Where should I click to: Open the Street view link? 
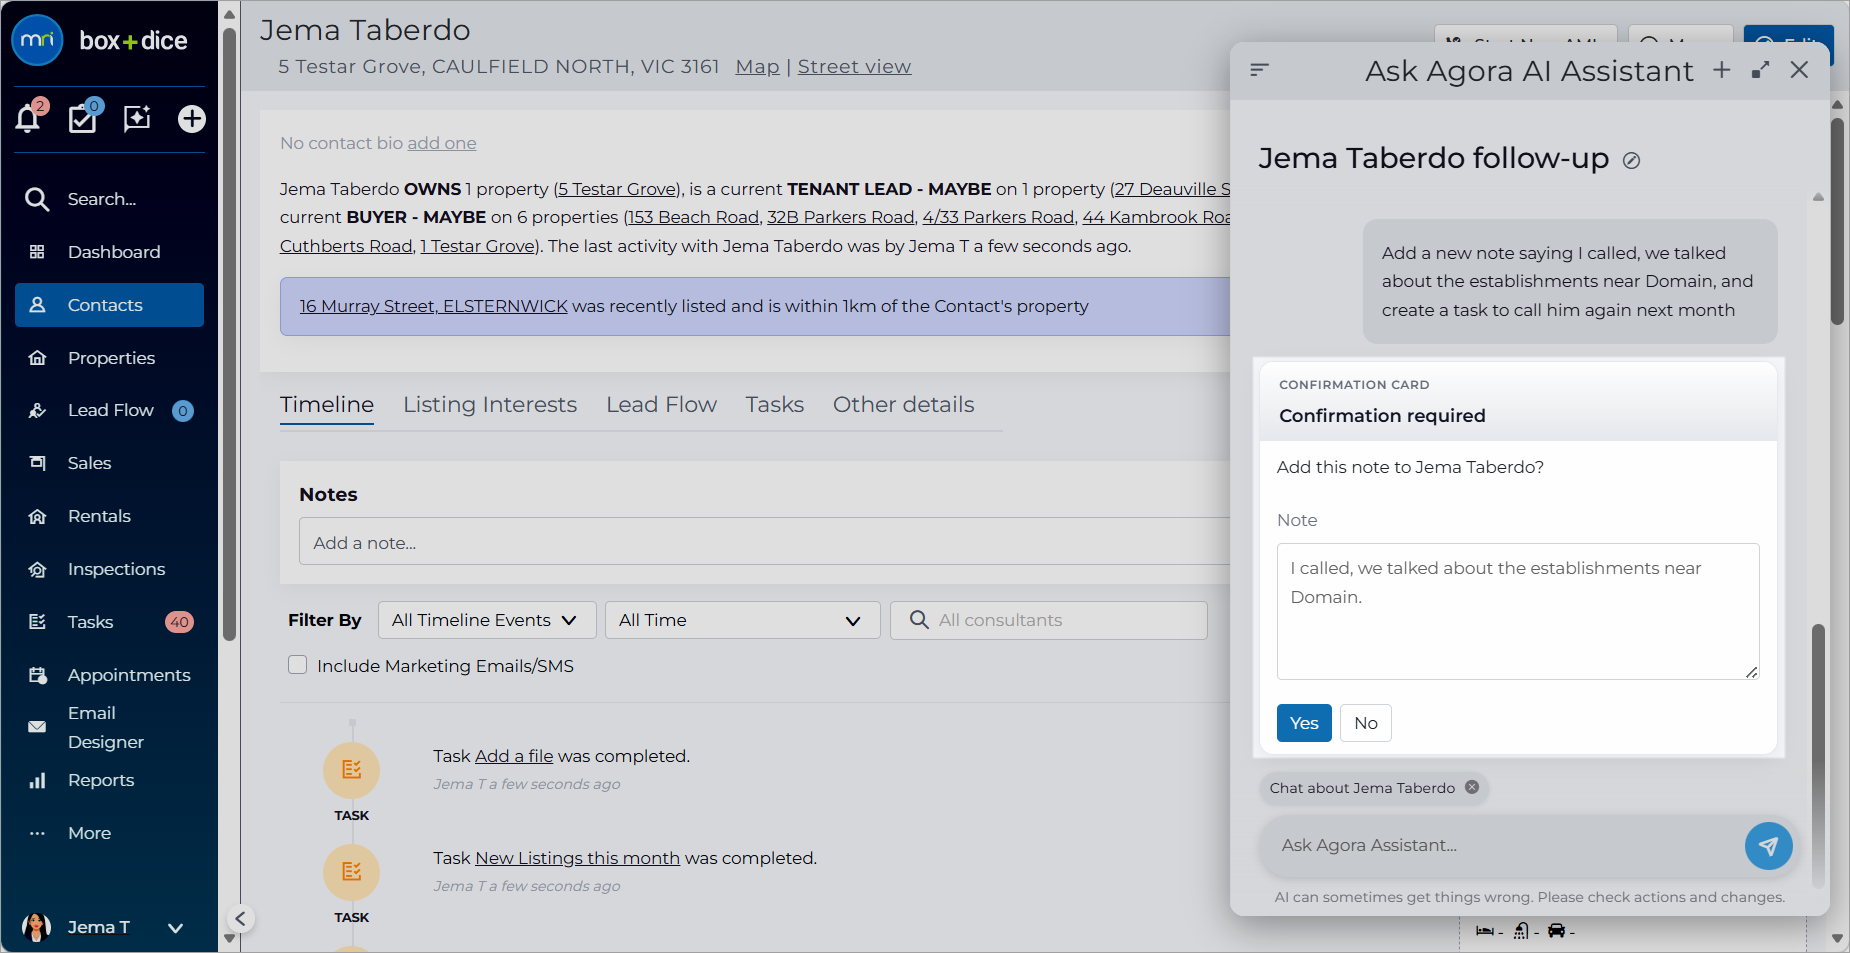click(x=854, y=67)
